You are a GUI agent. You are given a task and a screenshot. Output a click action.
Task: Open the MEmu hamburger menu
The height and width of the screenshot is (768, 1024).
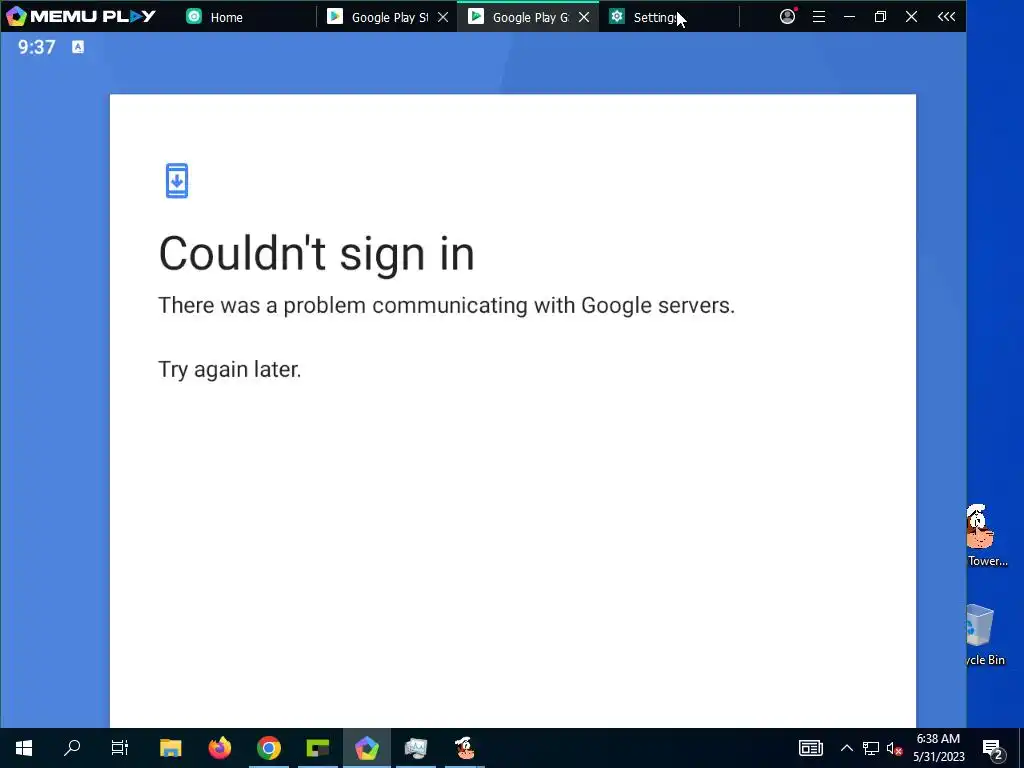click(819, 16)
